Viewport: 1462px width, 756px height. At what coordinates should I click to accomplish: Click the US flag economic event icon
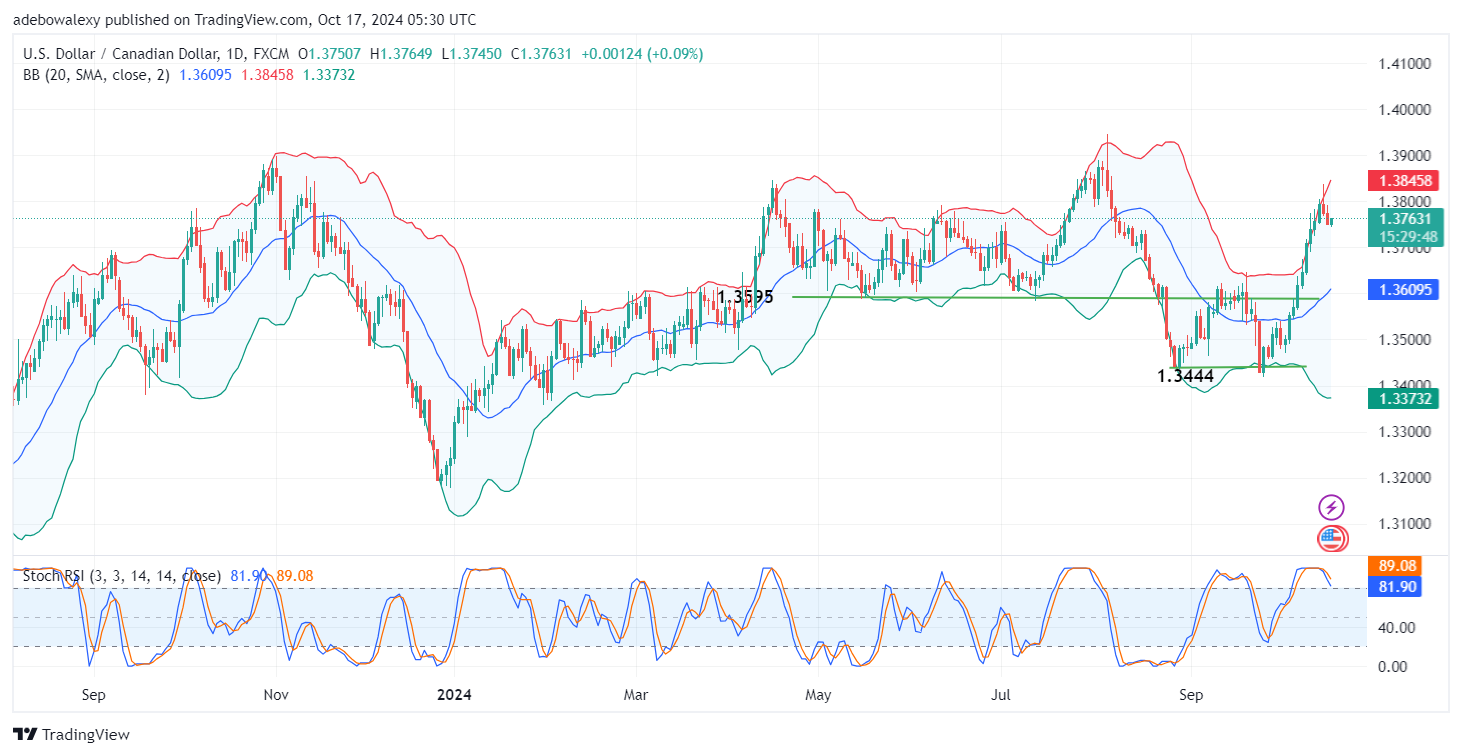pos(1331,538)
